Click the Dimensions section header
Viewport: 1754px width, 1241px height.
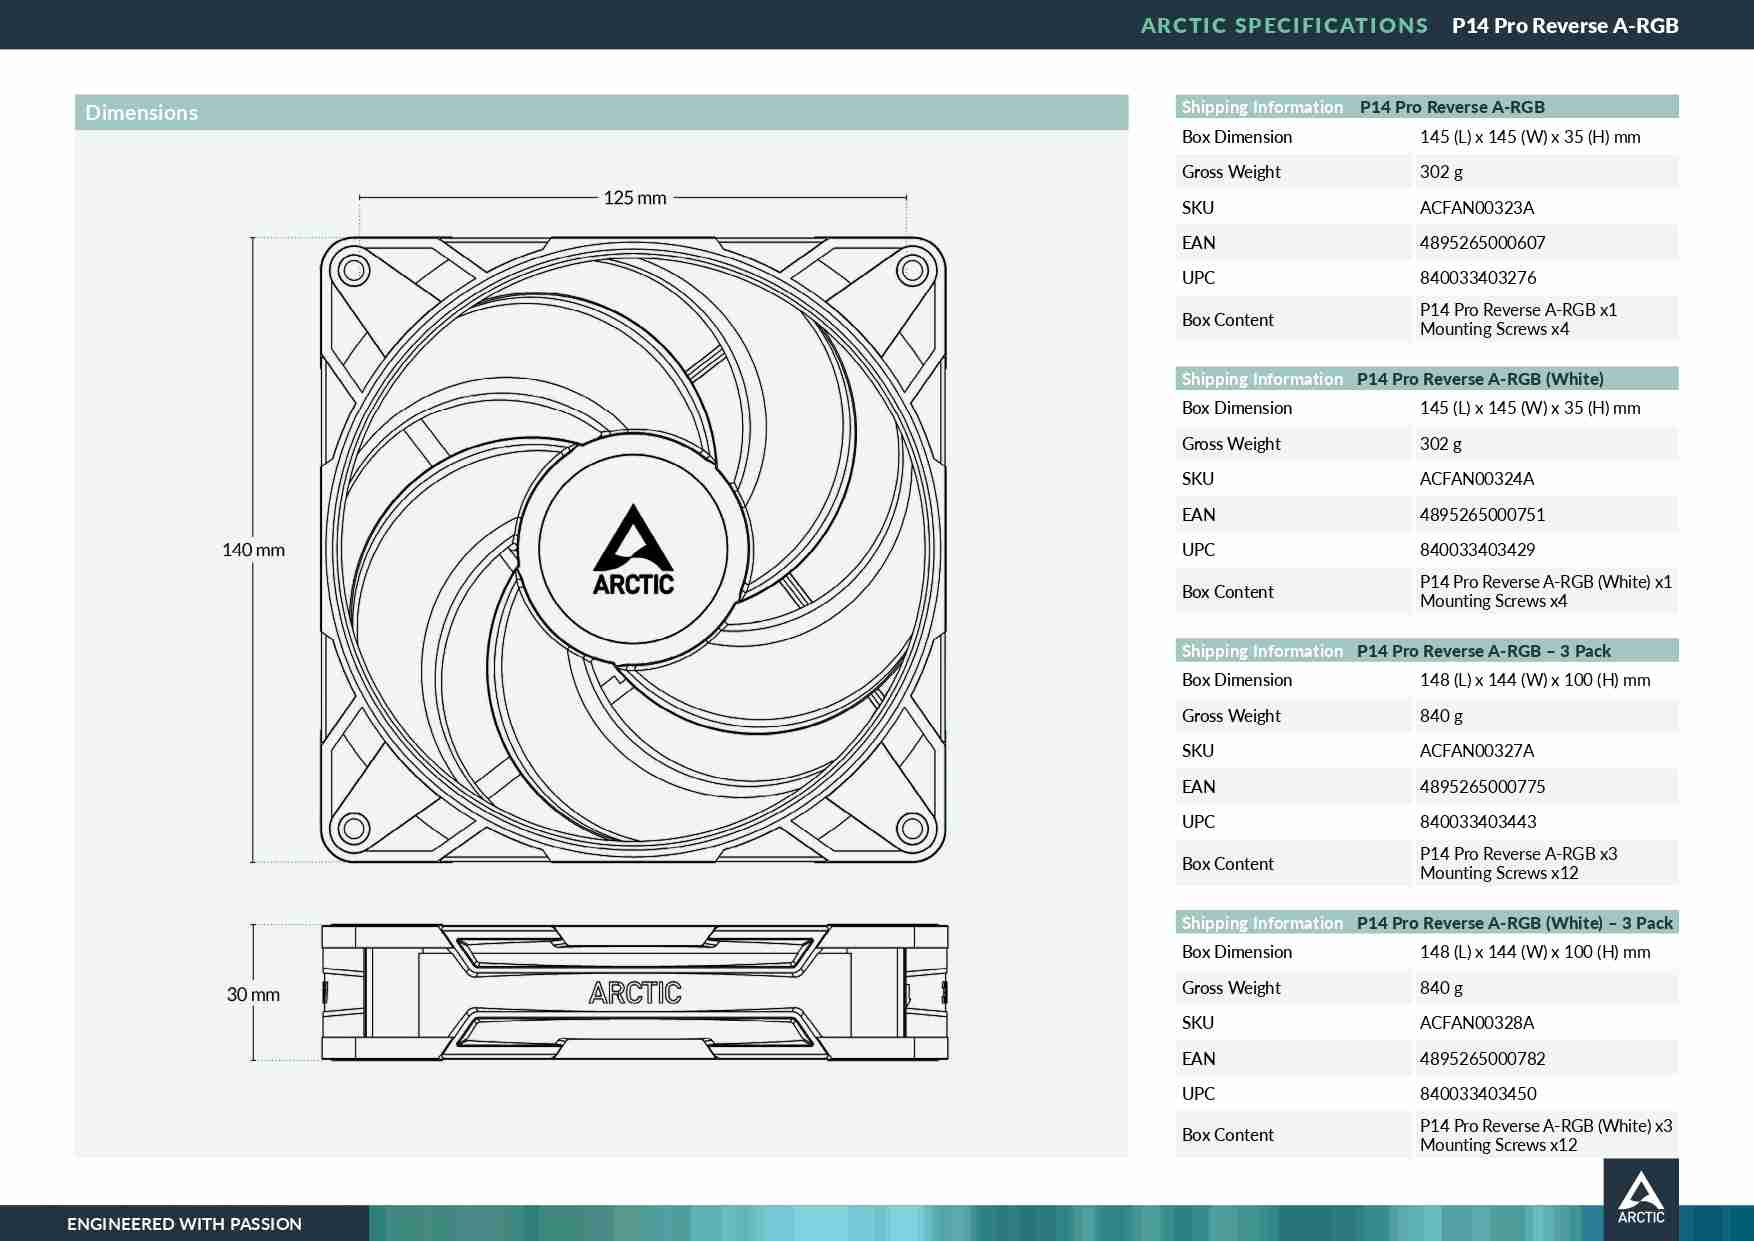(601, 113)
